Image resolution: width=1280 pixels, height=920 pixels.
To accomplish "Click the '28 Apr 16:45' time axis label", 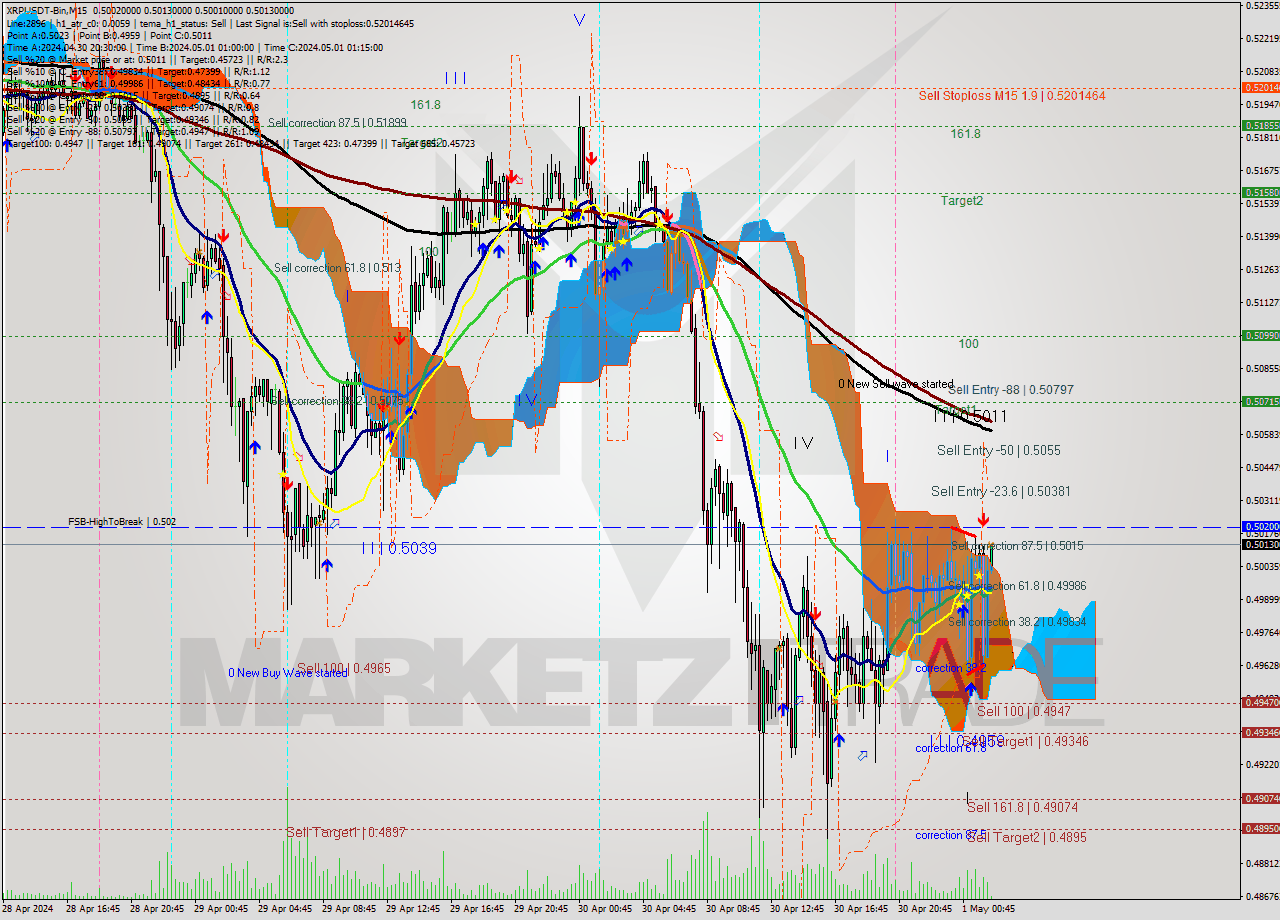I will click(x=94, y=909).
